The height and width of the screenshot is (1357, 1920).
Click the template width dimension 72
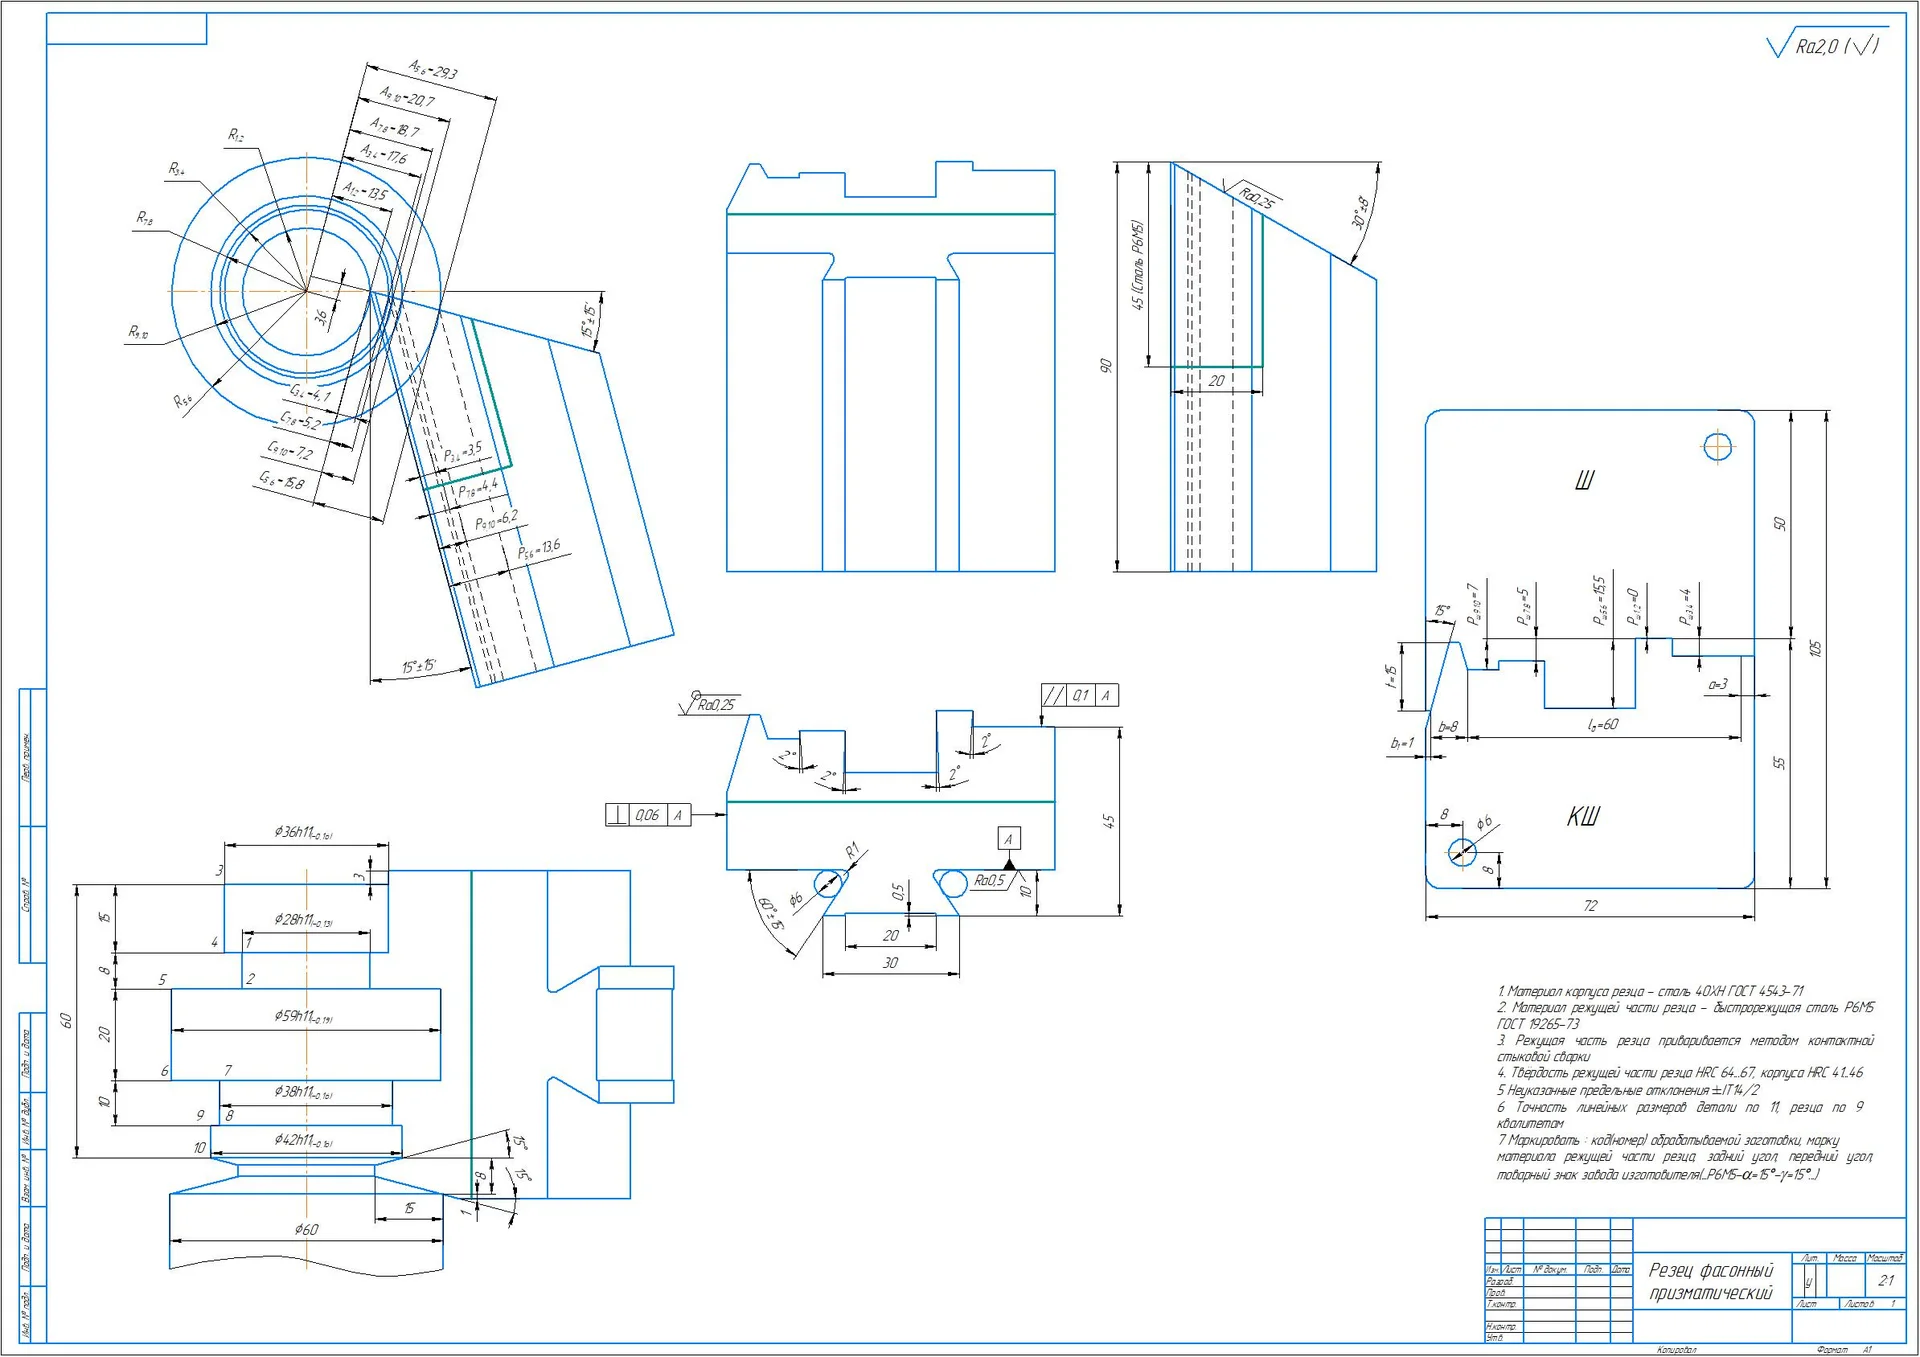[1590, 906]
